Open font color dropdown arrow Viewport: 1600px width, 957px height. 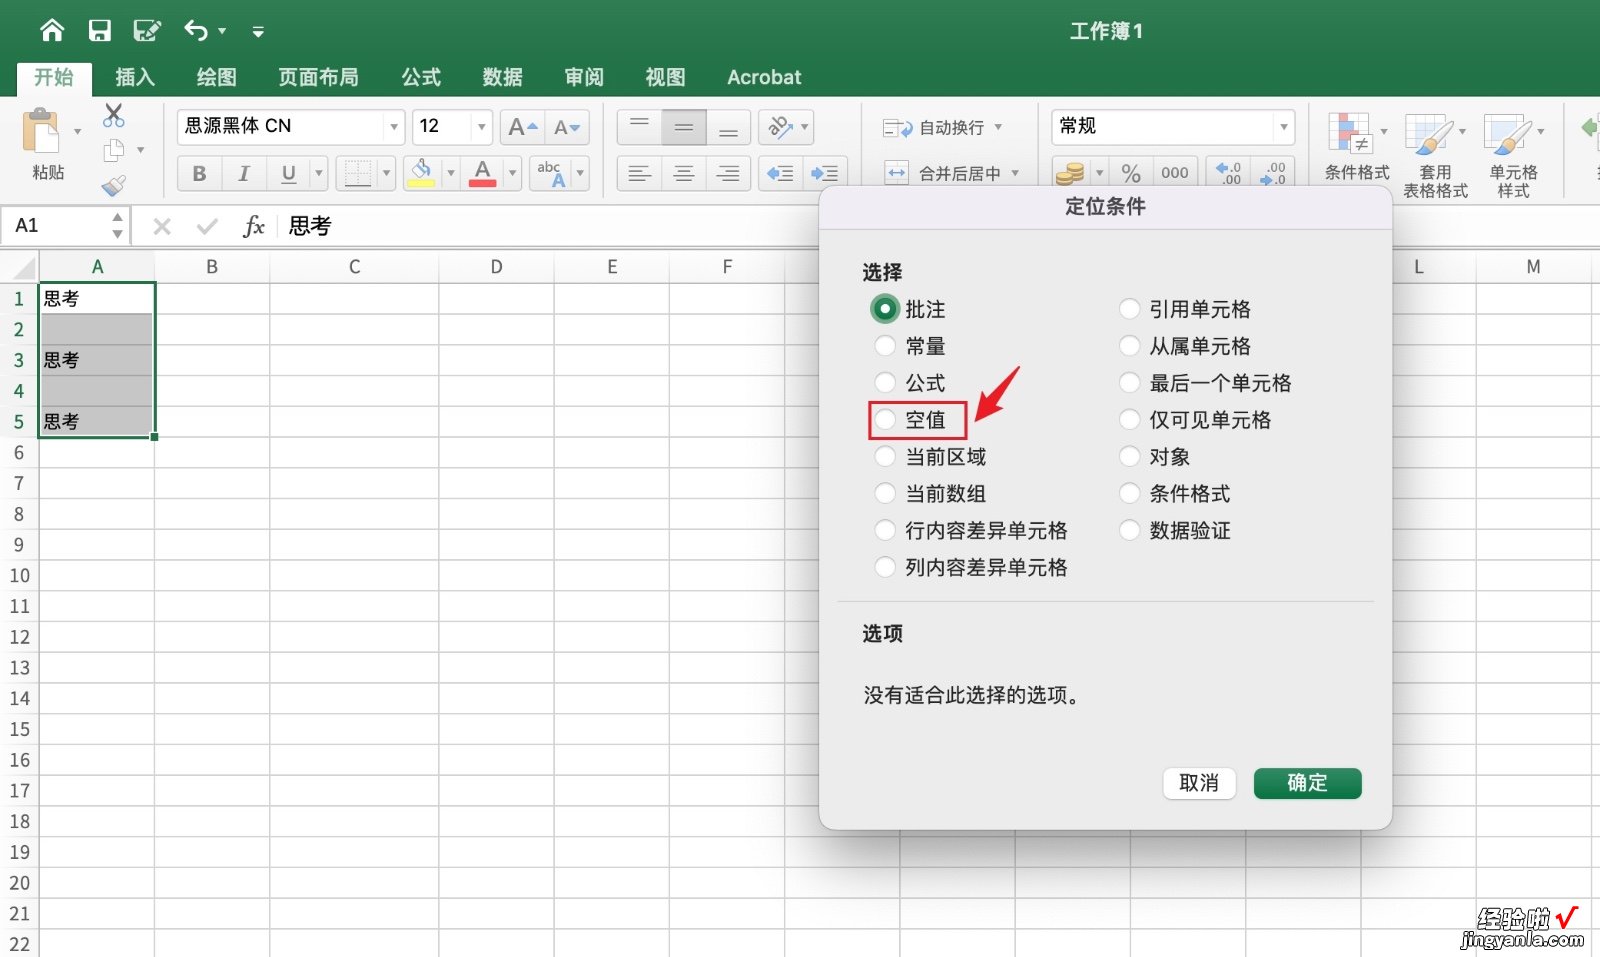[x=512, y=174]
